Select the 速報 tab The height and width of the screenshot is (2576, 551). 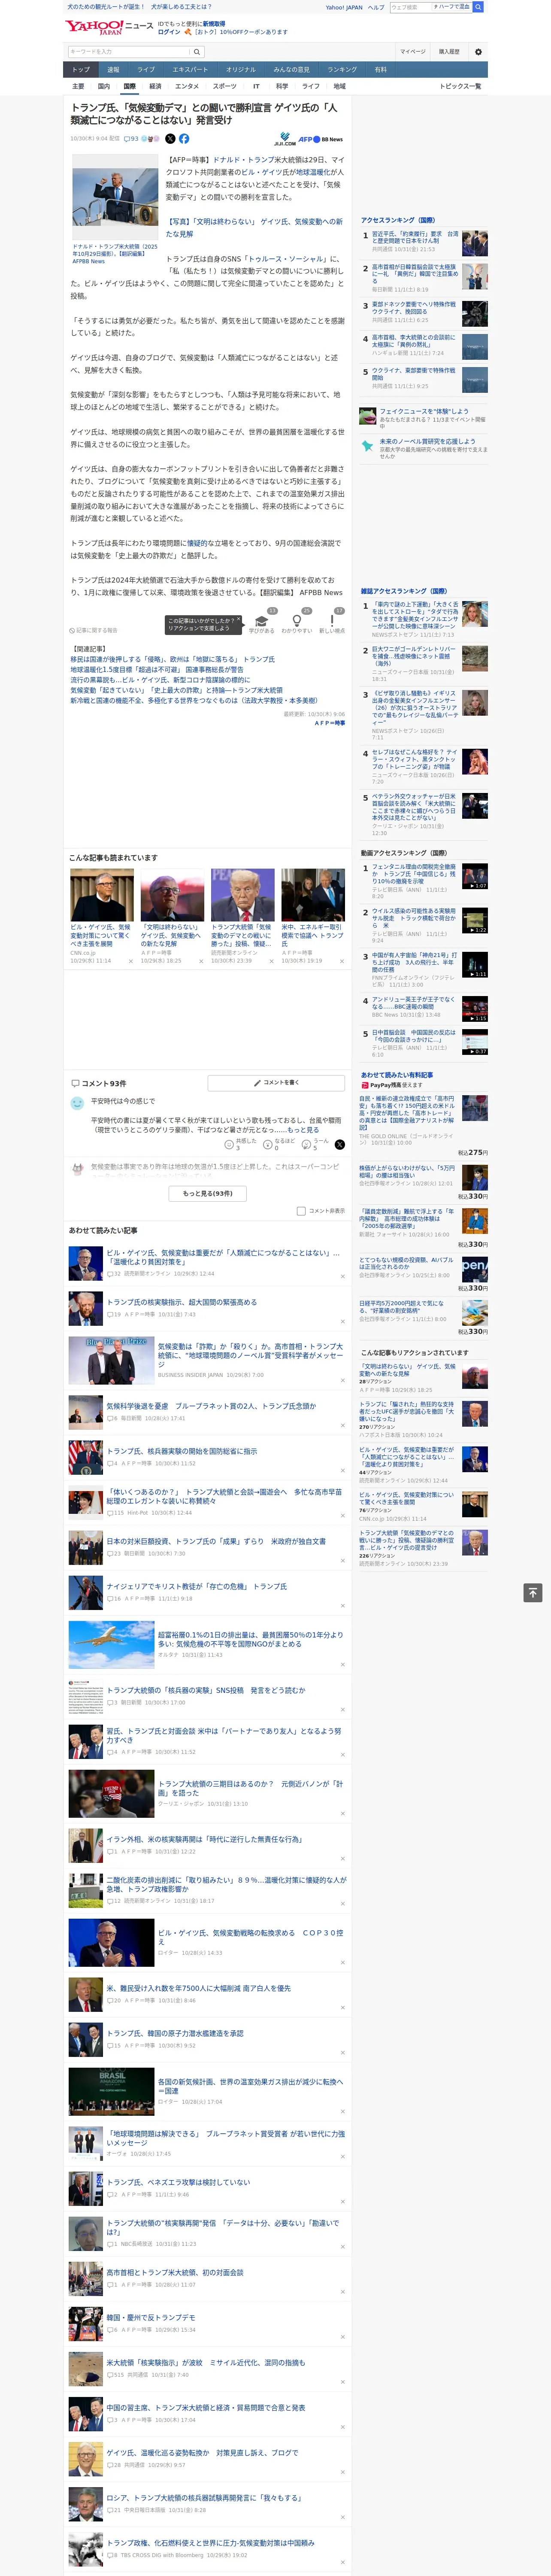[x=113, y=70]
